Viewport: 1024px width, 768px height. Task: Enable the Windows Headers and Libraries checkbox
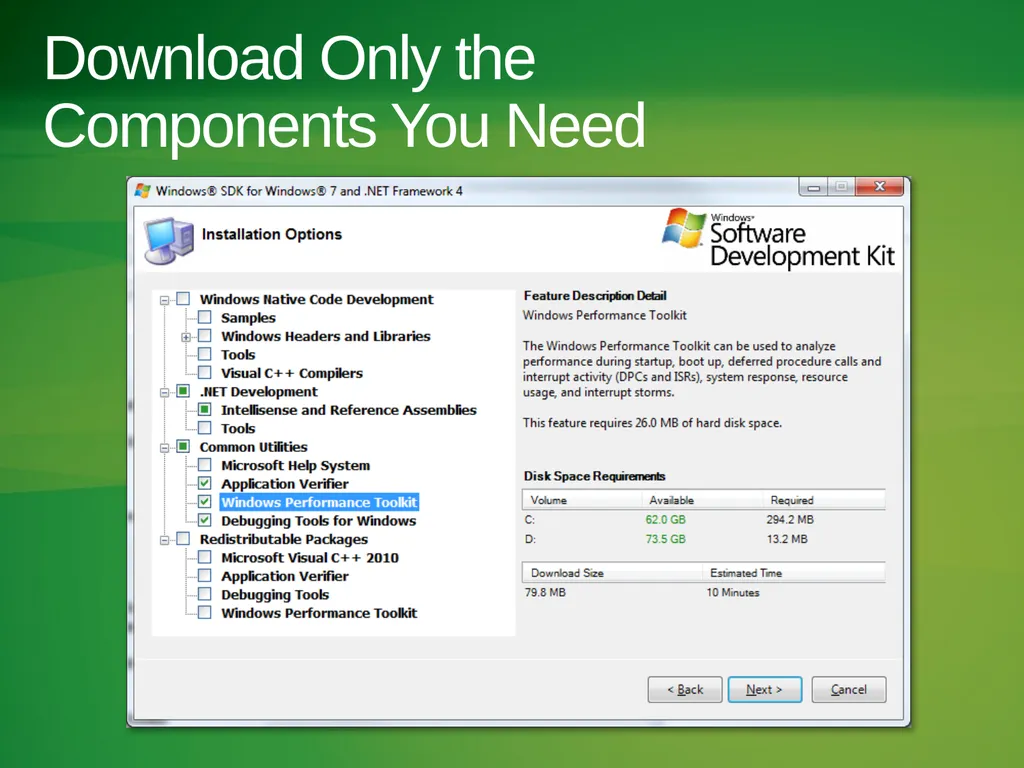[x=205, y=336]
